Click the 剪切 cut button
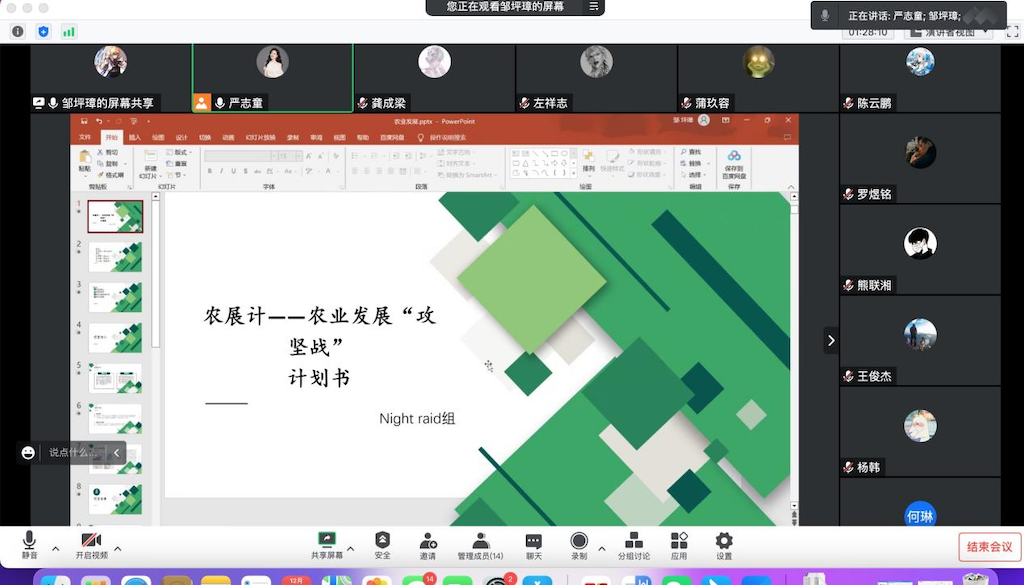Screen dimensions: 1024x585 (x=108, y=152)
